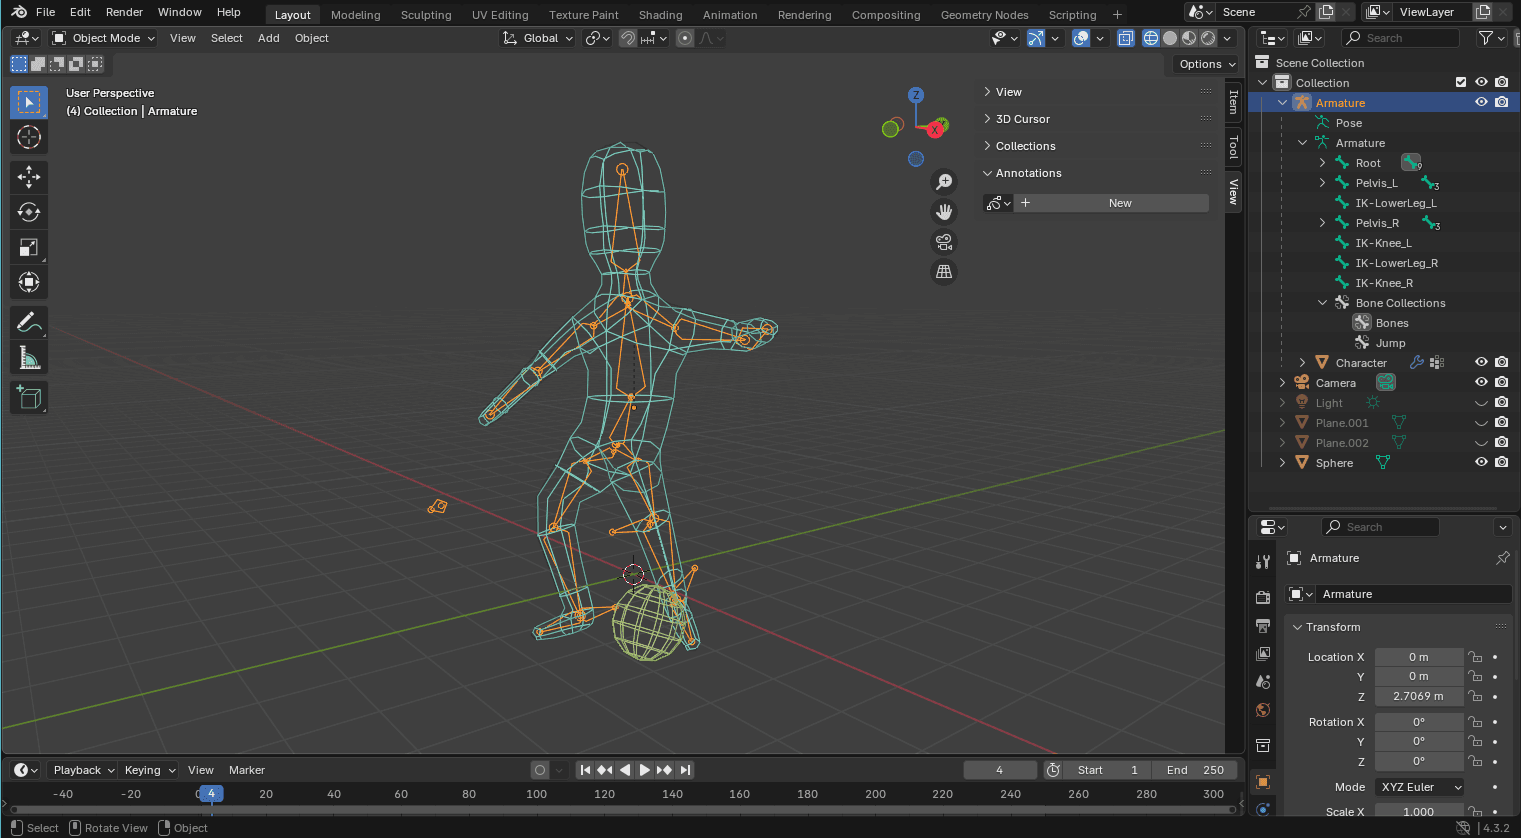Click the Location Z value field

pyautogui.click(x=1418, y=696)
